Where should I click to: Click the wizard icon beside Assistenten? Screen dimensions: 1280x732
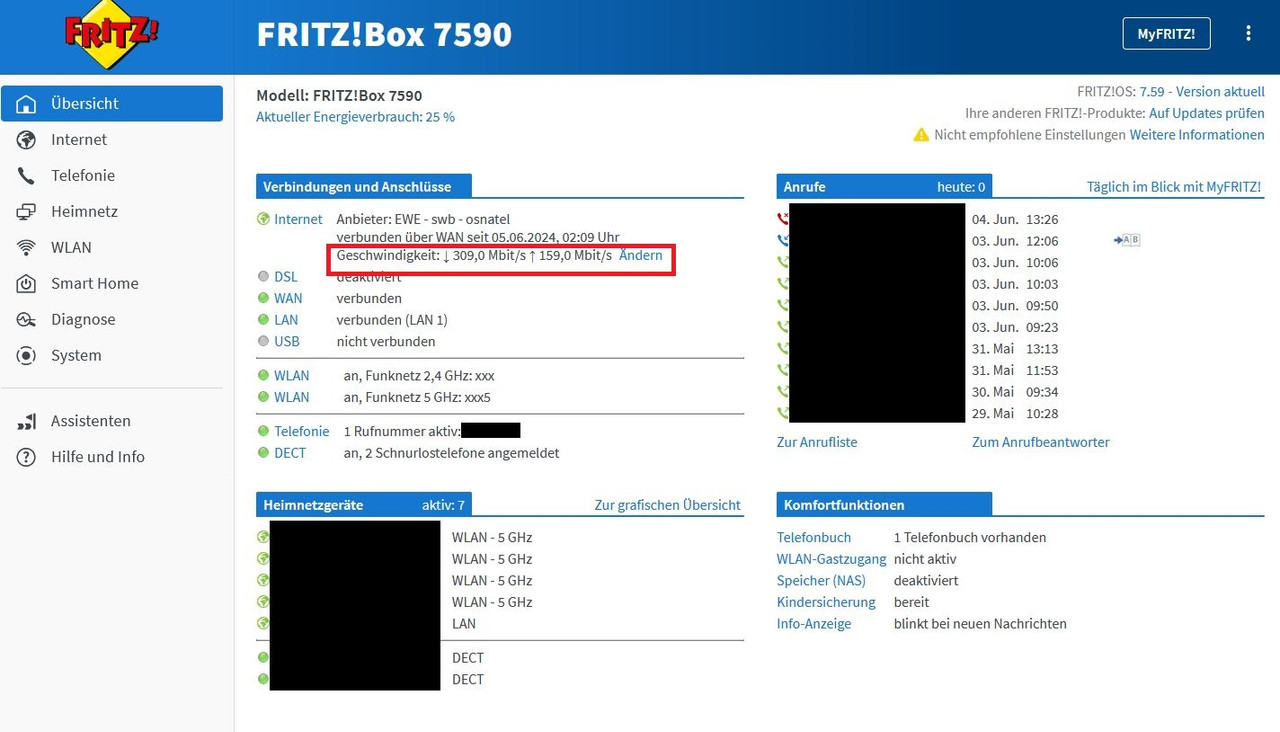click(x=27, y=422)
